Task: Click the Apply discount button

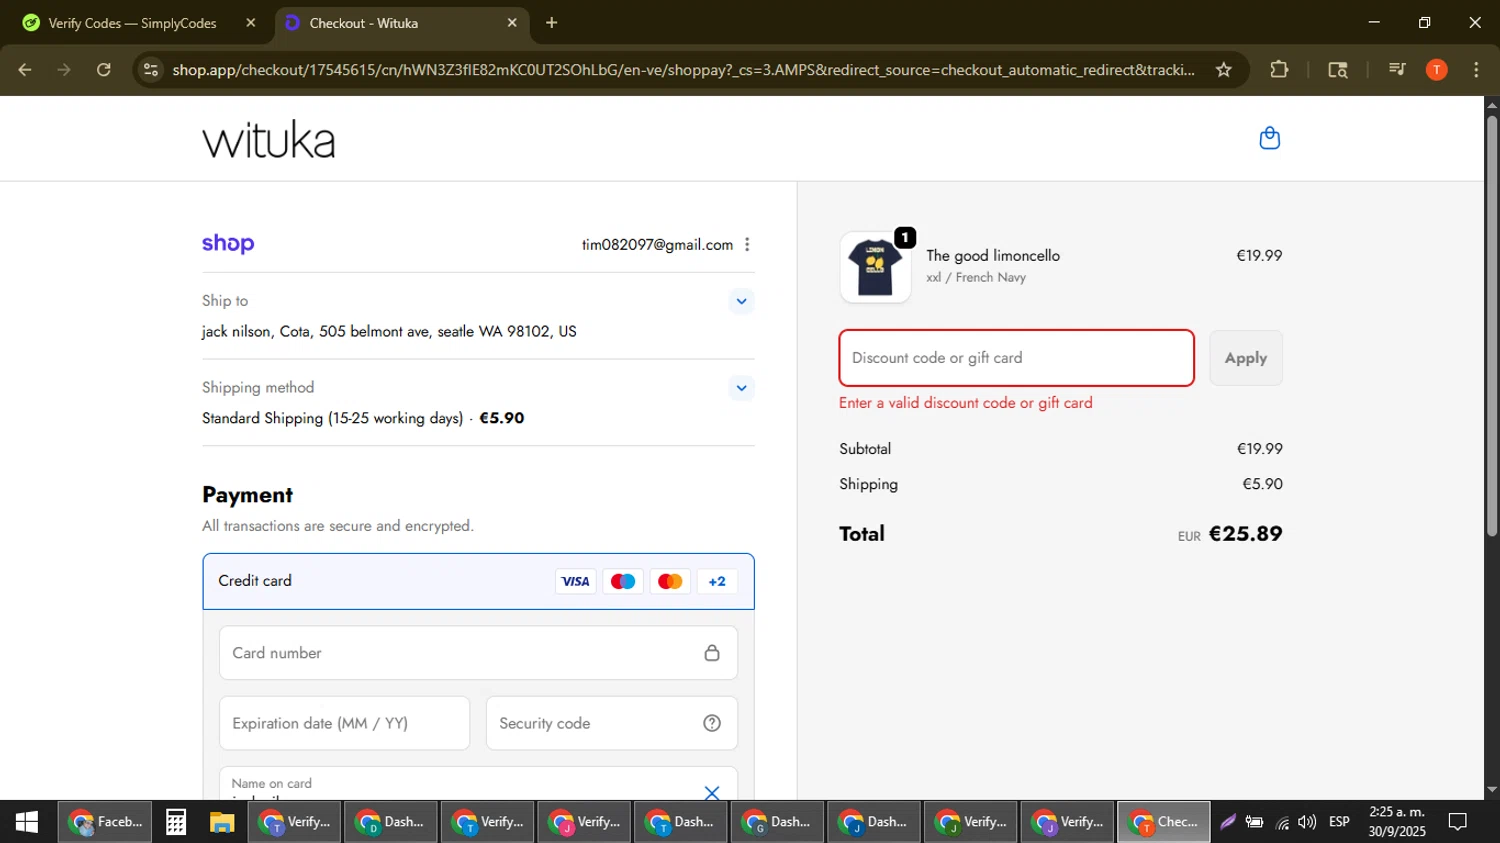Action: click(1246, 358)
